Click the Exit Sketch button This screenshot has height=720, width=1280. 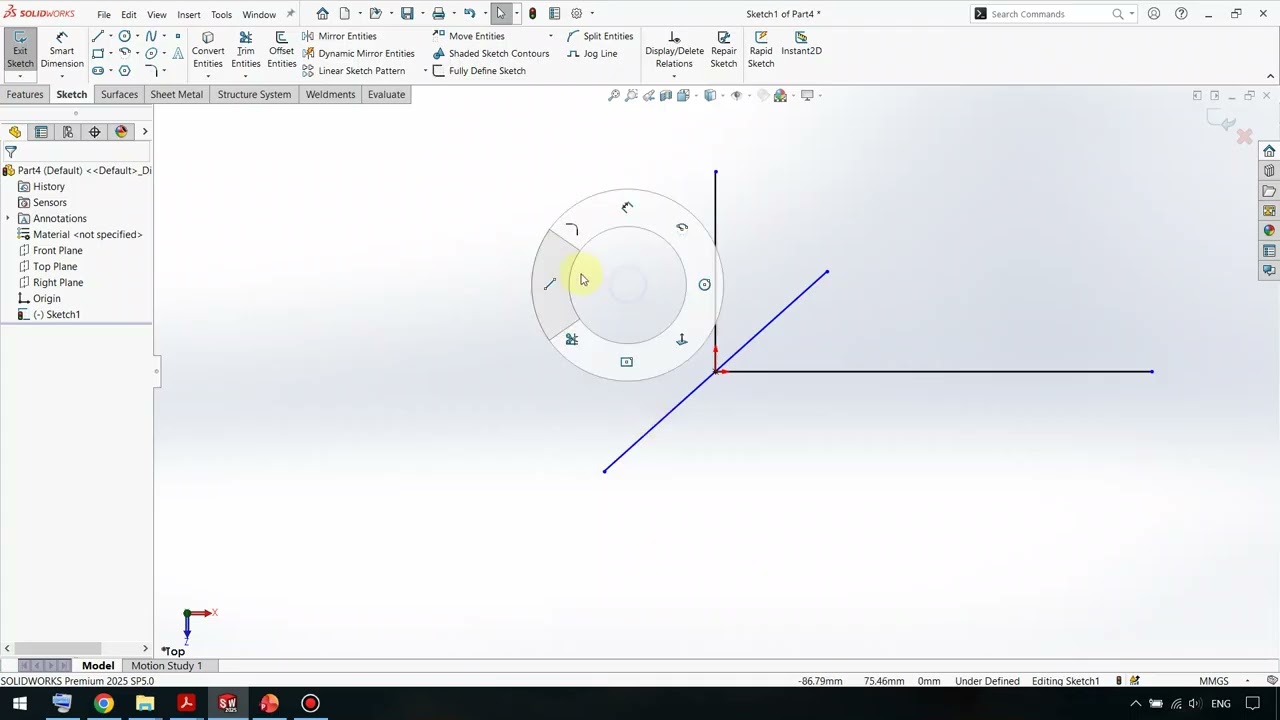(20, 50)
